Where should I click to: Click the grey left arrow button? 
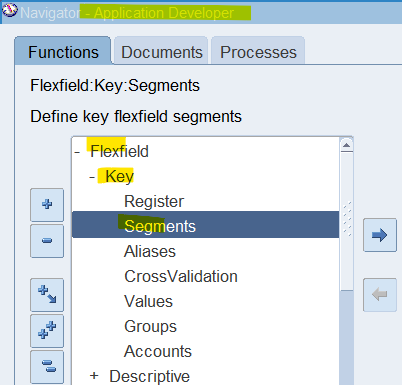380,295
